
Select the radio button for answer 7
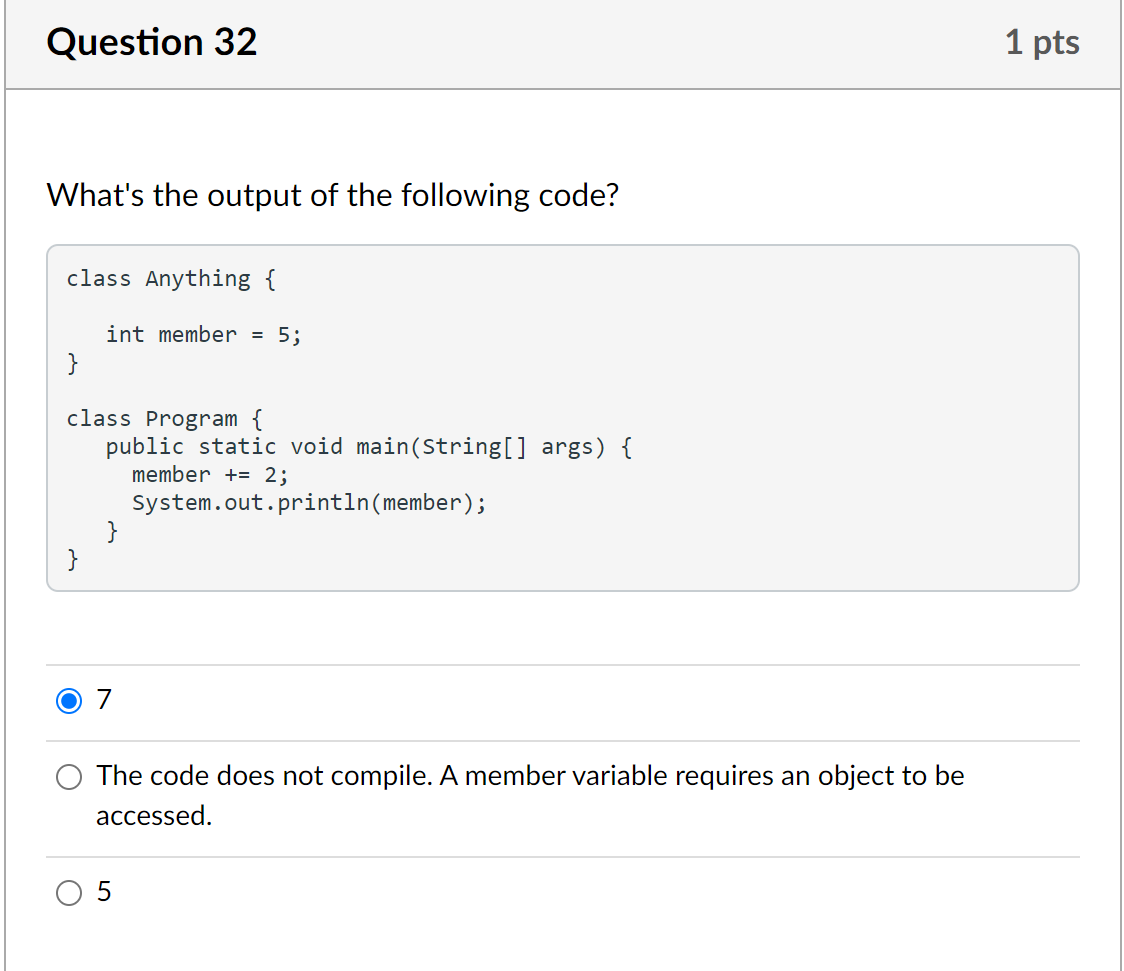(x=69, y=700)
